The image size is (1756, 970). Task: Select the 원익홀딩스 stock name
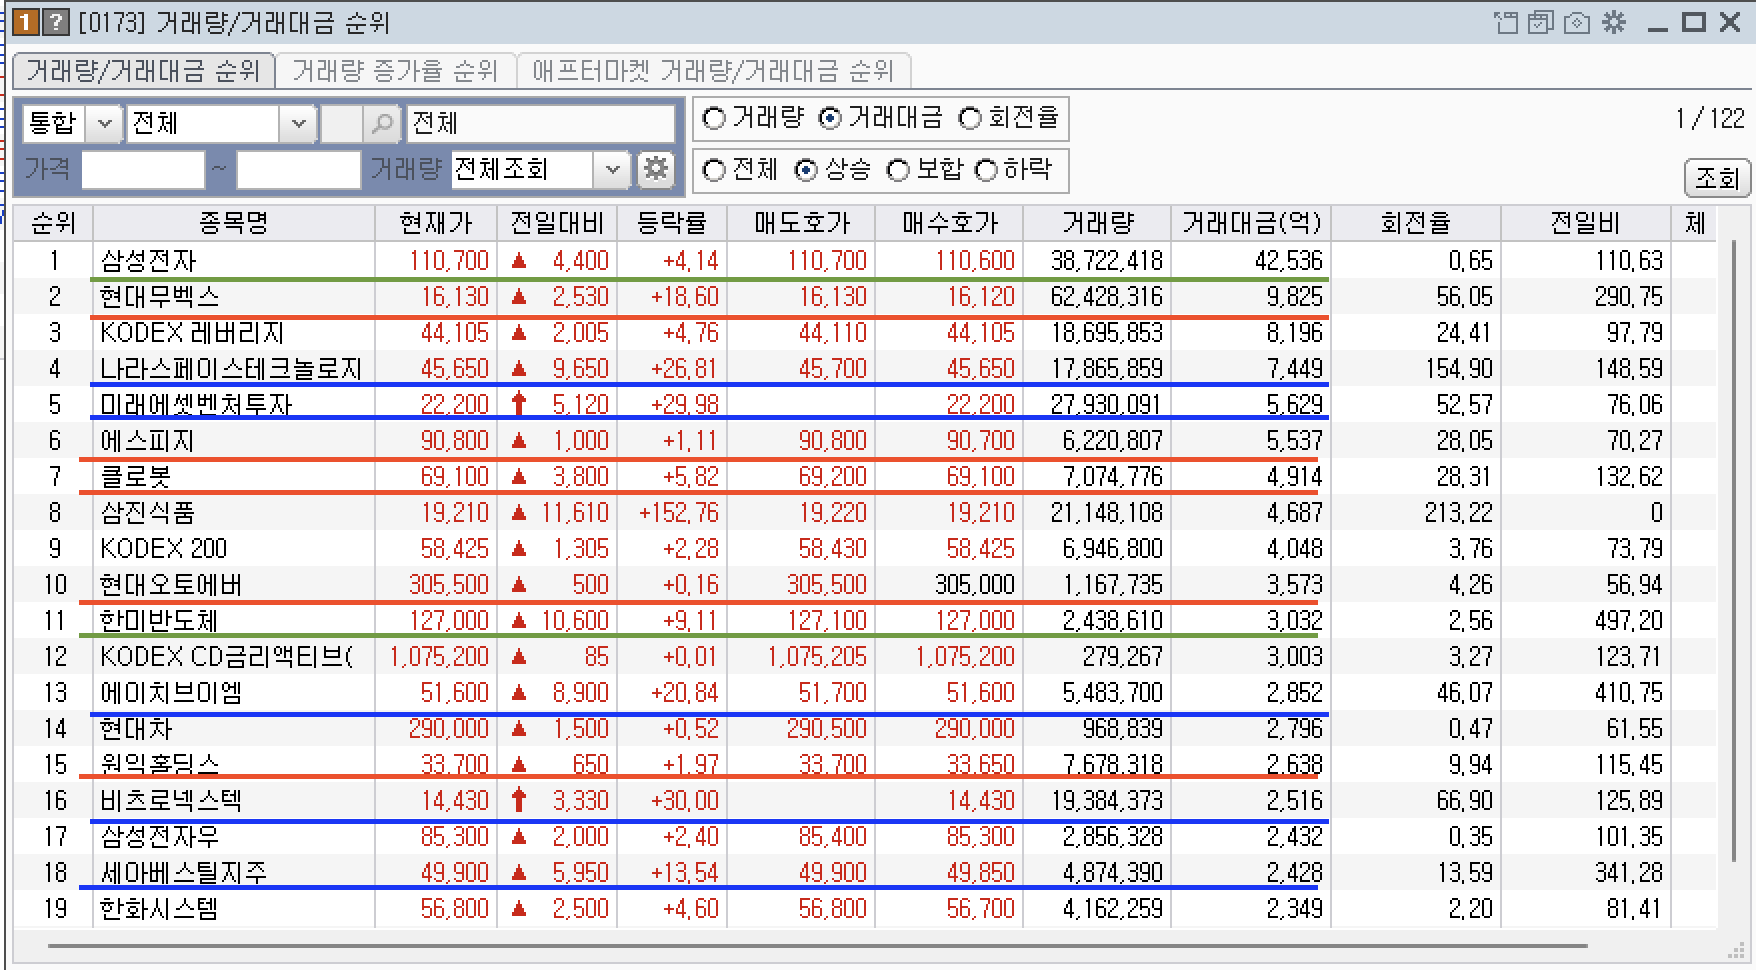pos(159,765)
